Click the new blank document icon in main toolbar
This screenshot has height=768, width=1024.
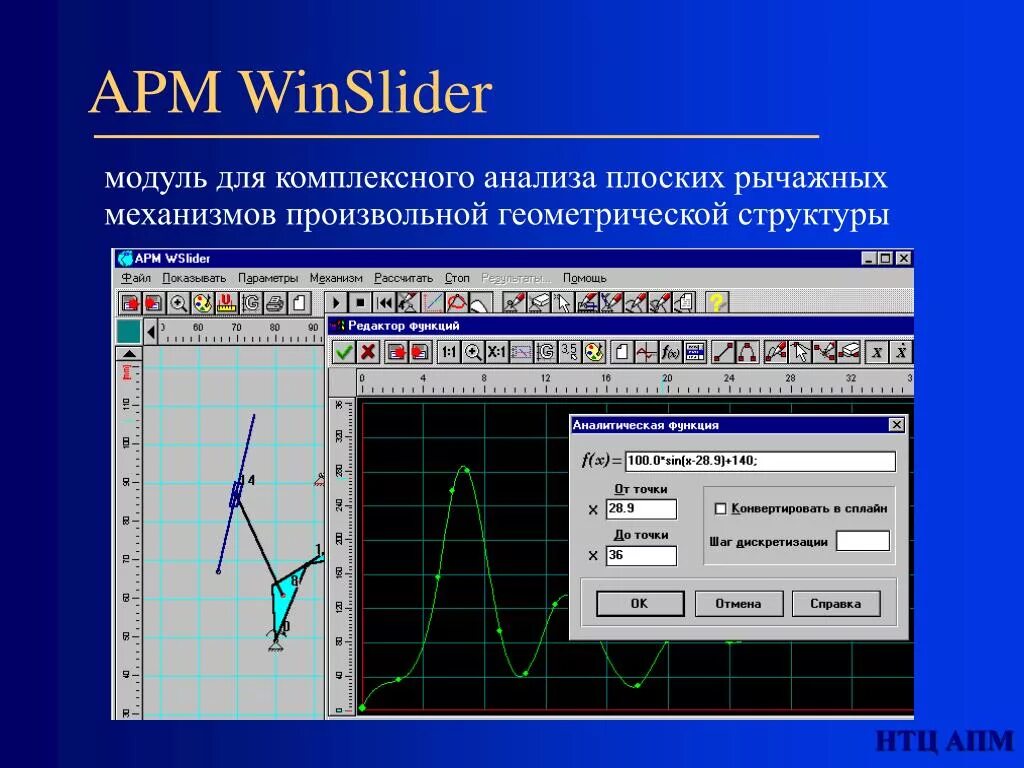[x=299, y=303]
